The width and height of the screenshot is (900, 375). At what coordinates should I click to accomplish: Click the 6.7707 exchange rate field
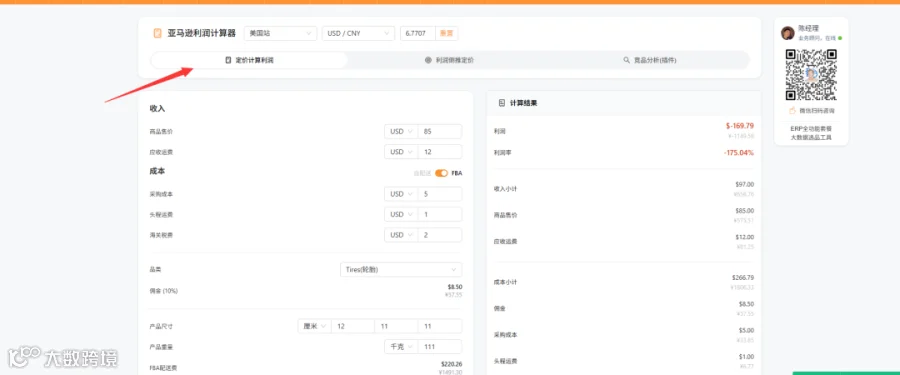418,33
